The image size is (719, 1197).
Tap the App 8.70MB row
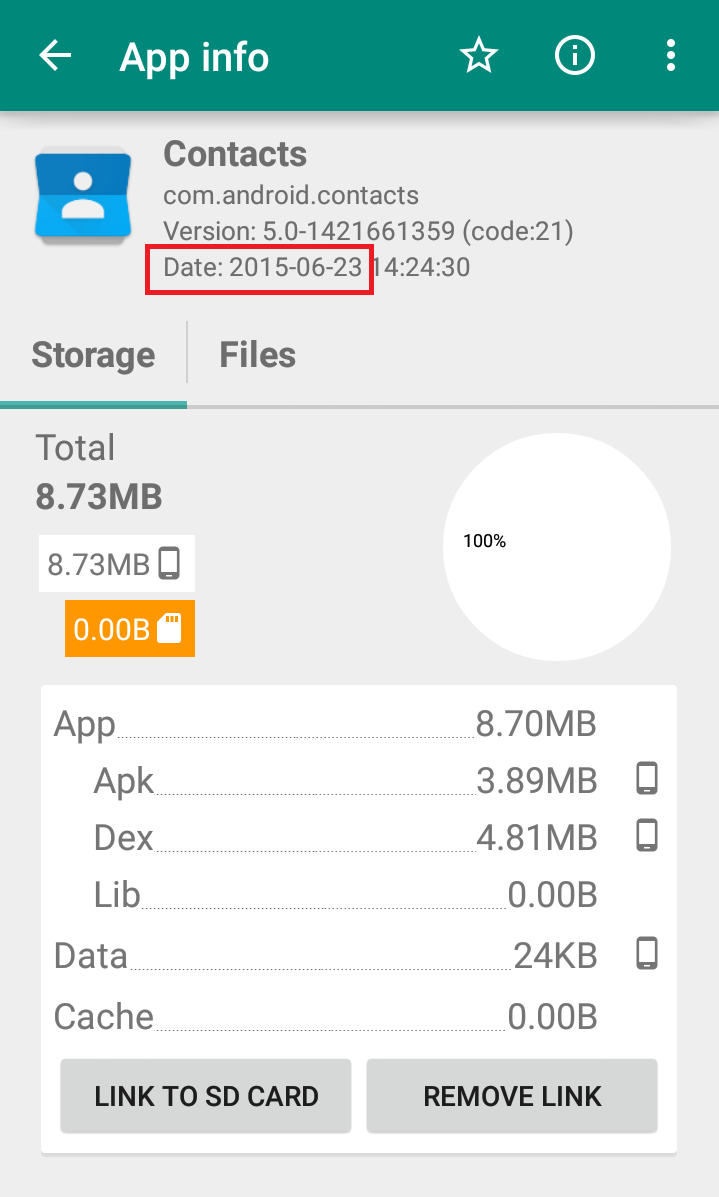tap(325, 723)
